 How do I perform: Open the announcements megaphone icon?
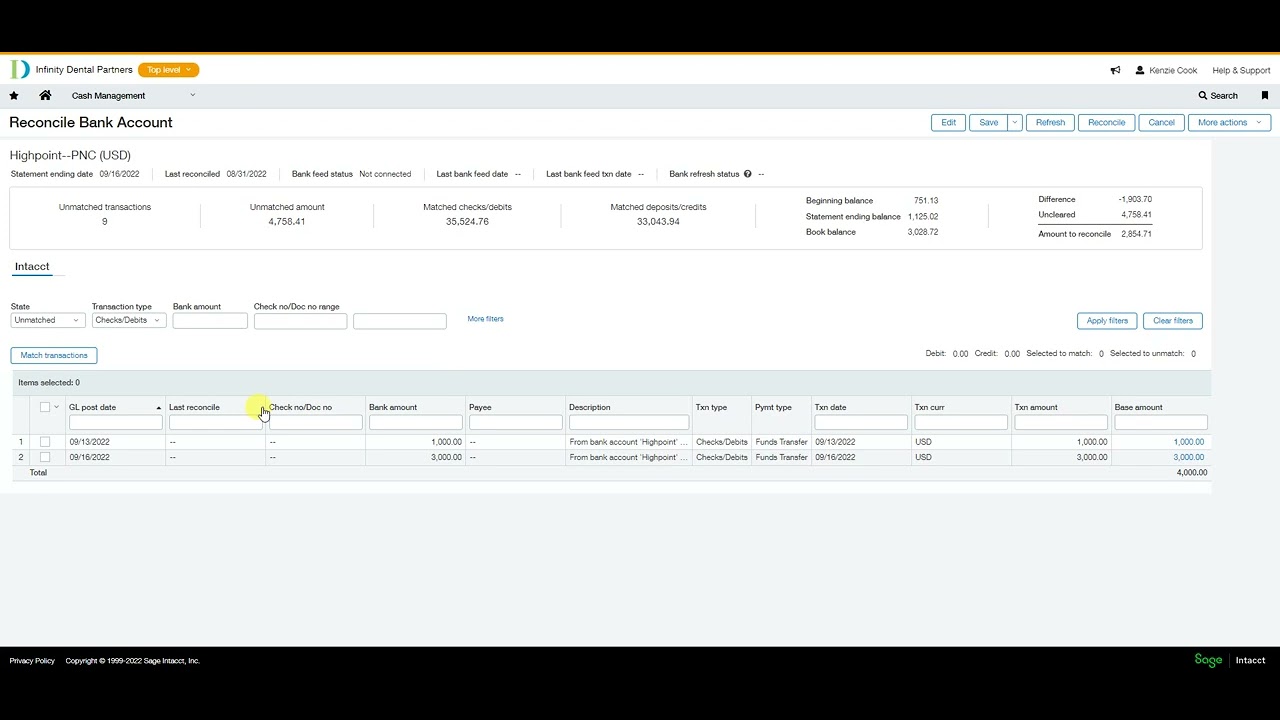click(x=1115, y=70)
